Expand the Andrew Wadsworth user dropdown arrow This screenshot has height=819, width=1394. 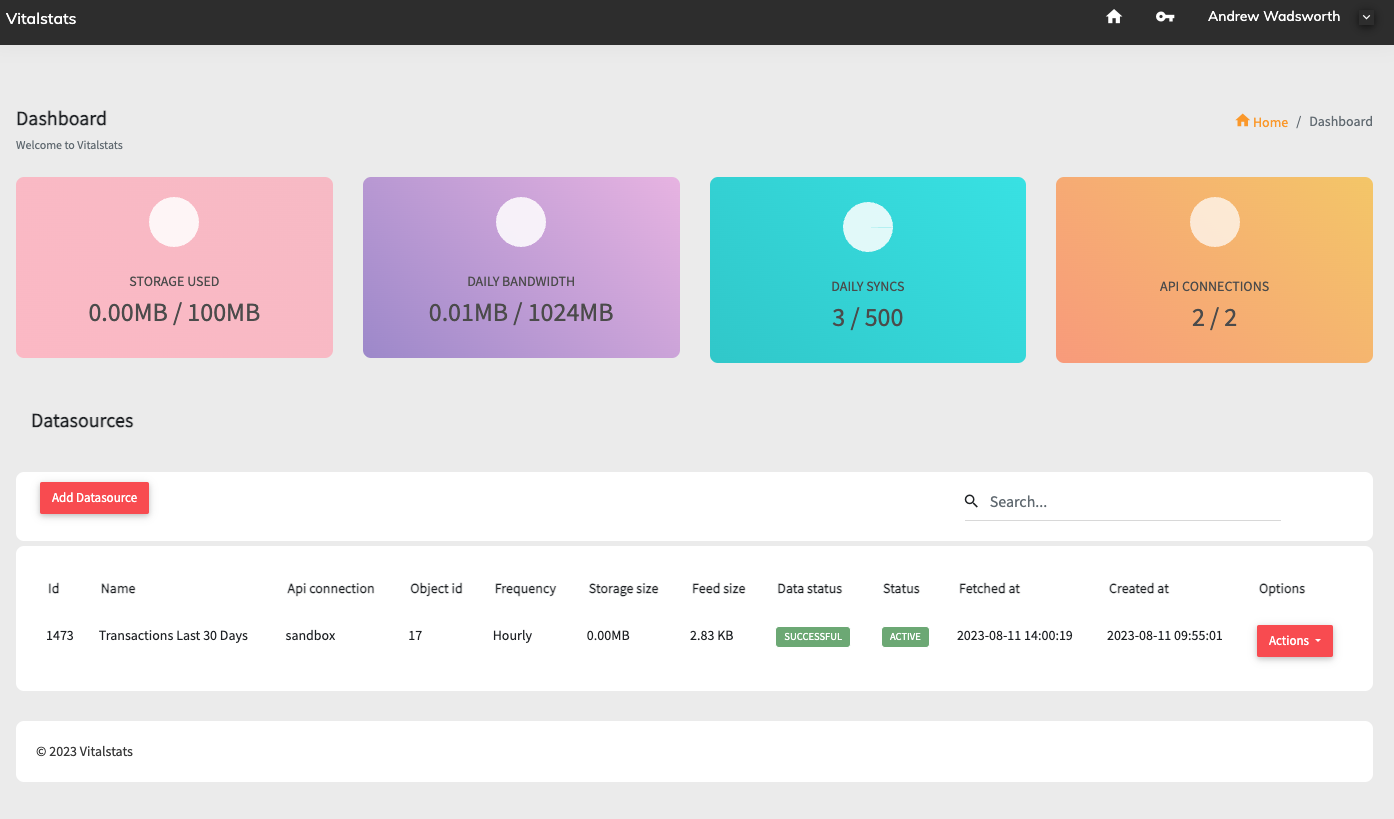1366,17
